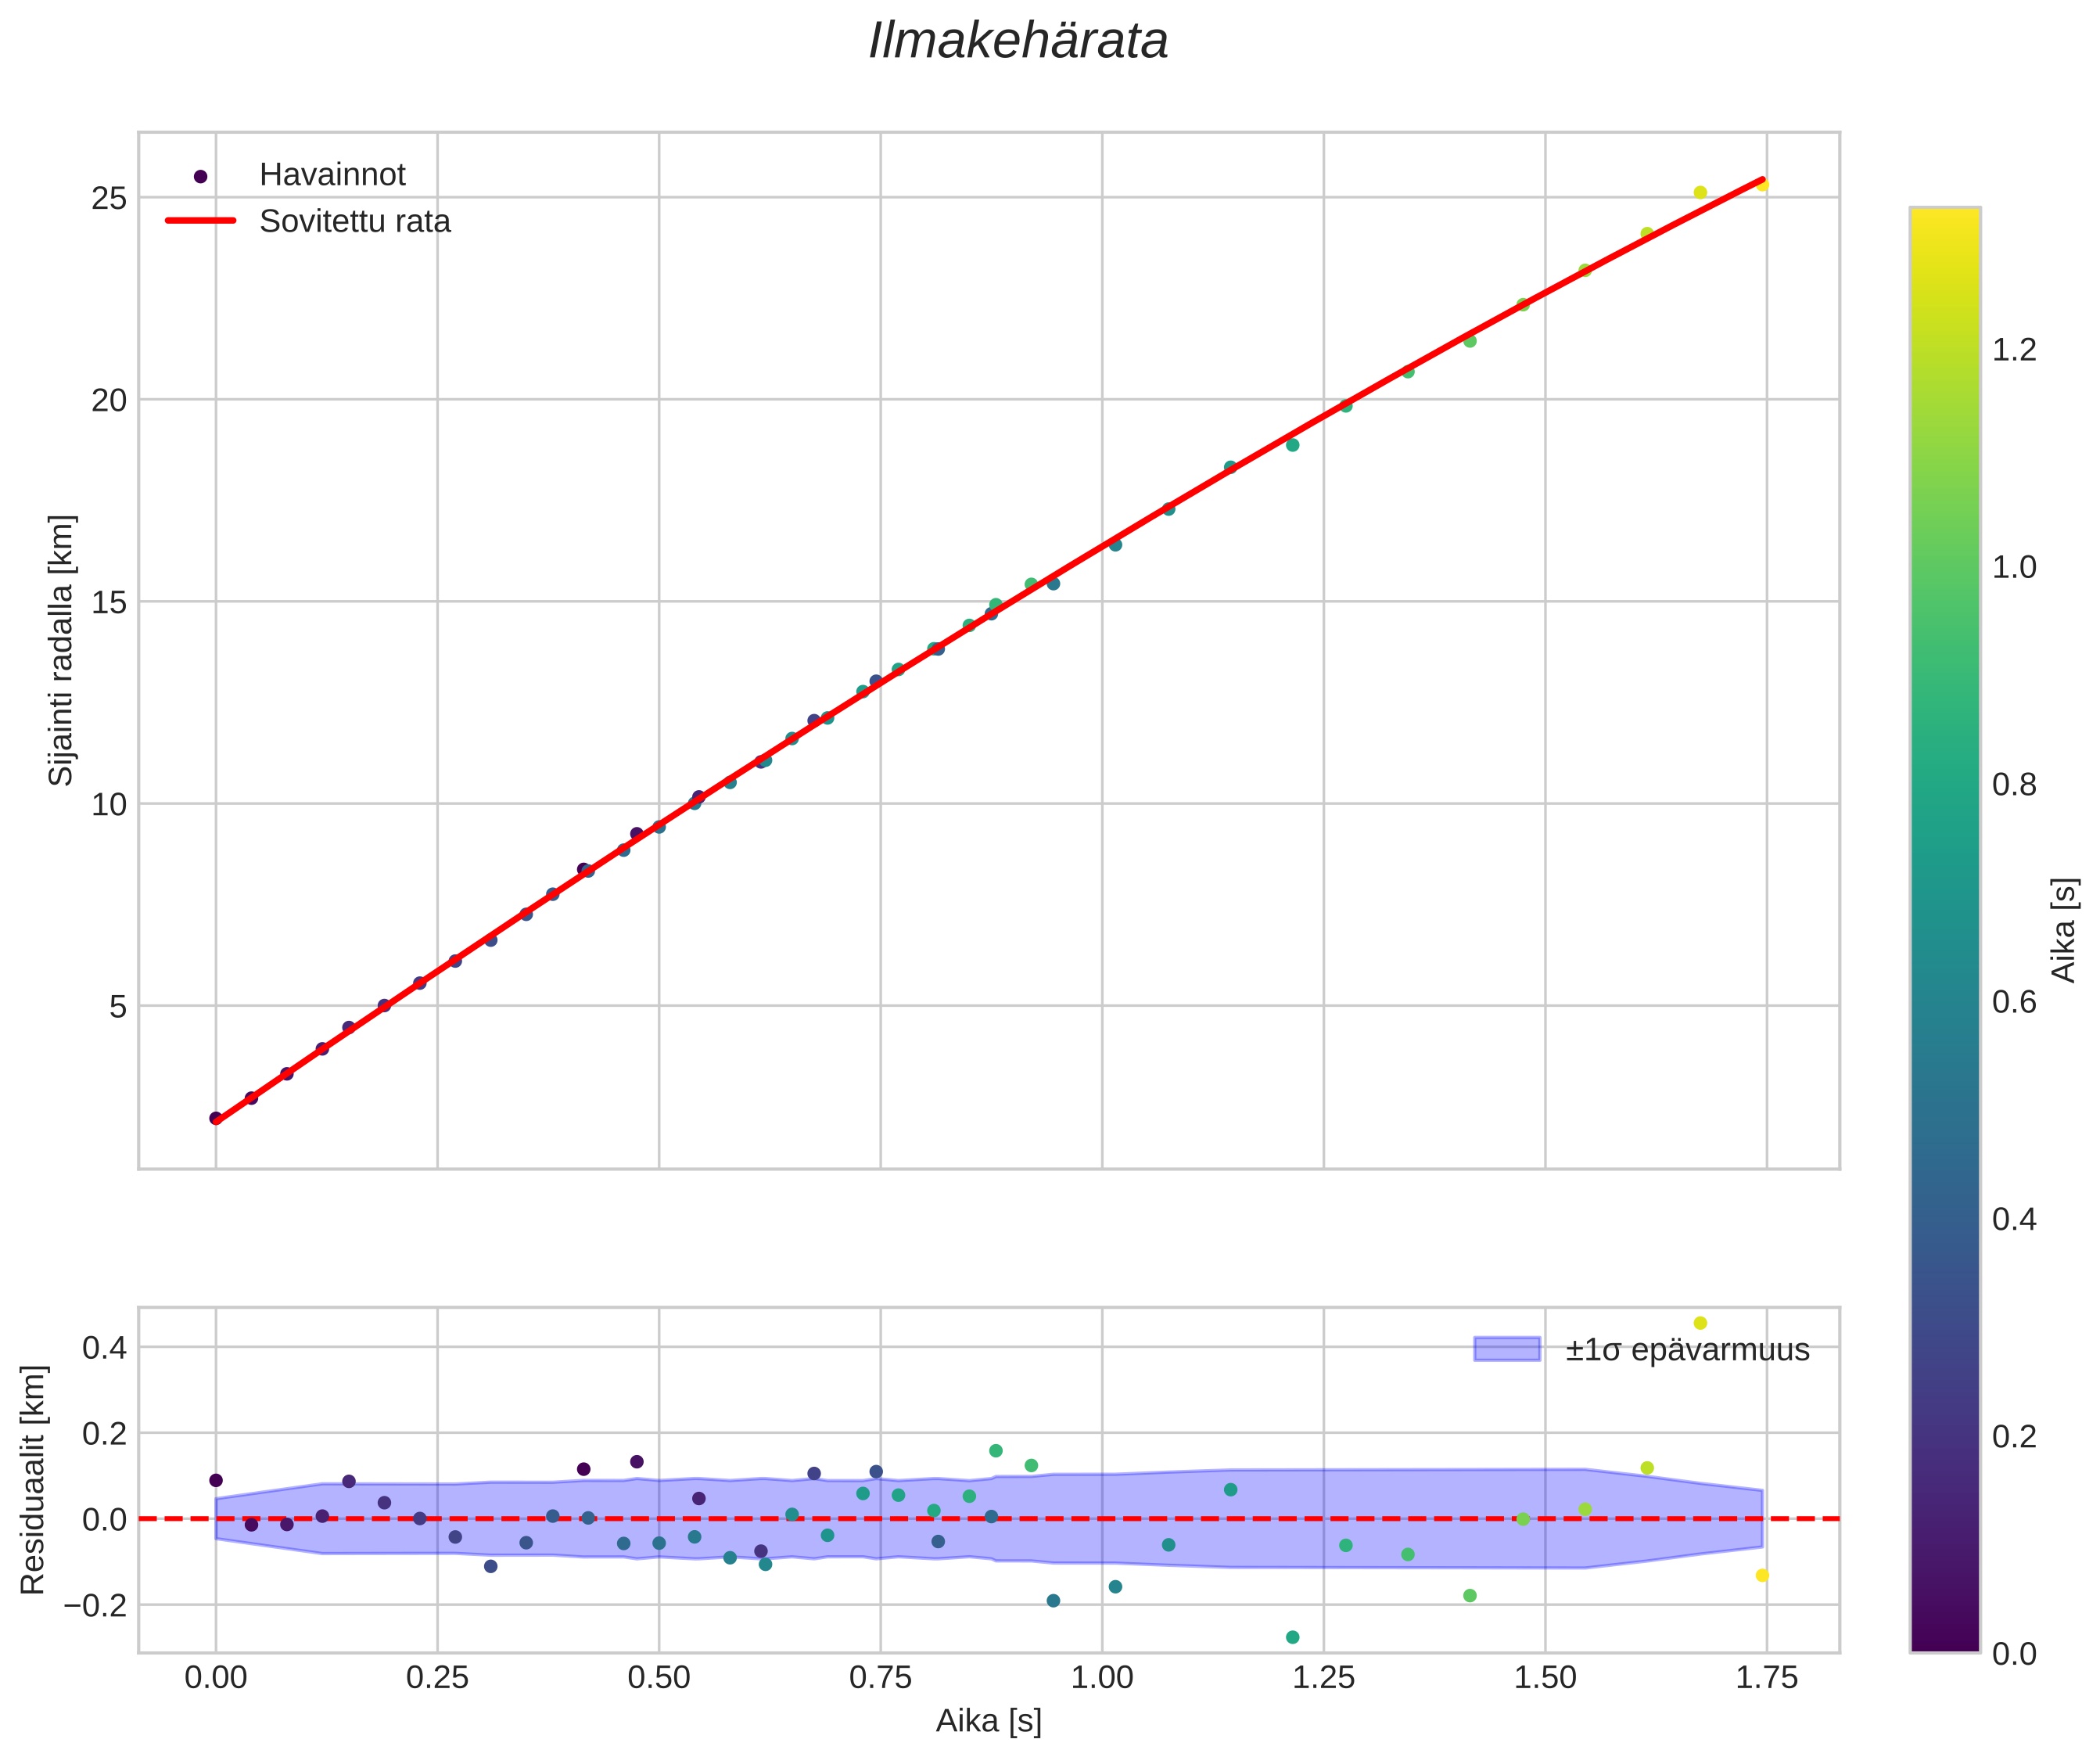
Task: Click the residual y-axis tick 0.4
Action: point(104,1348)
